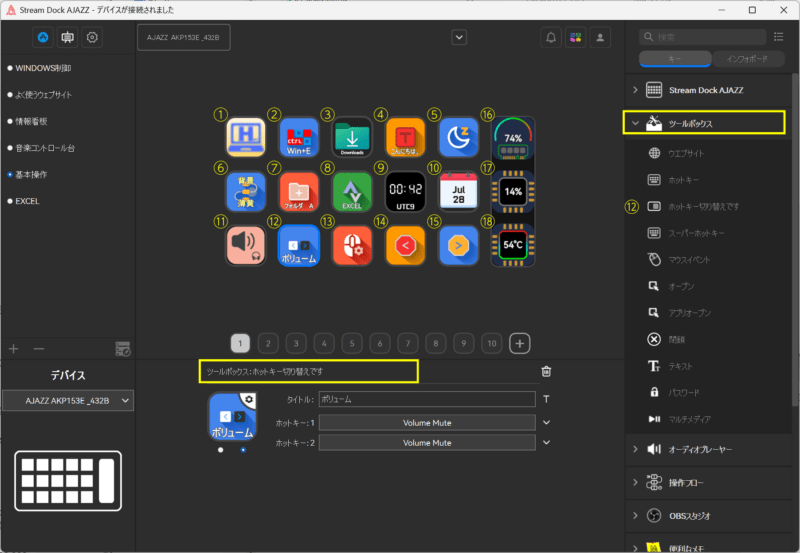Select the orange previous page key

point(405,245)
